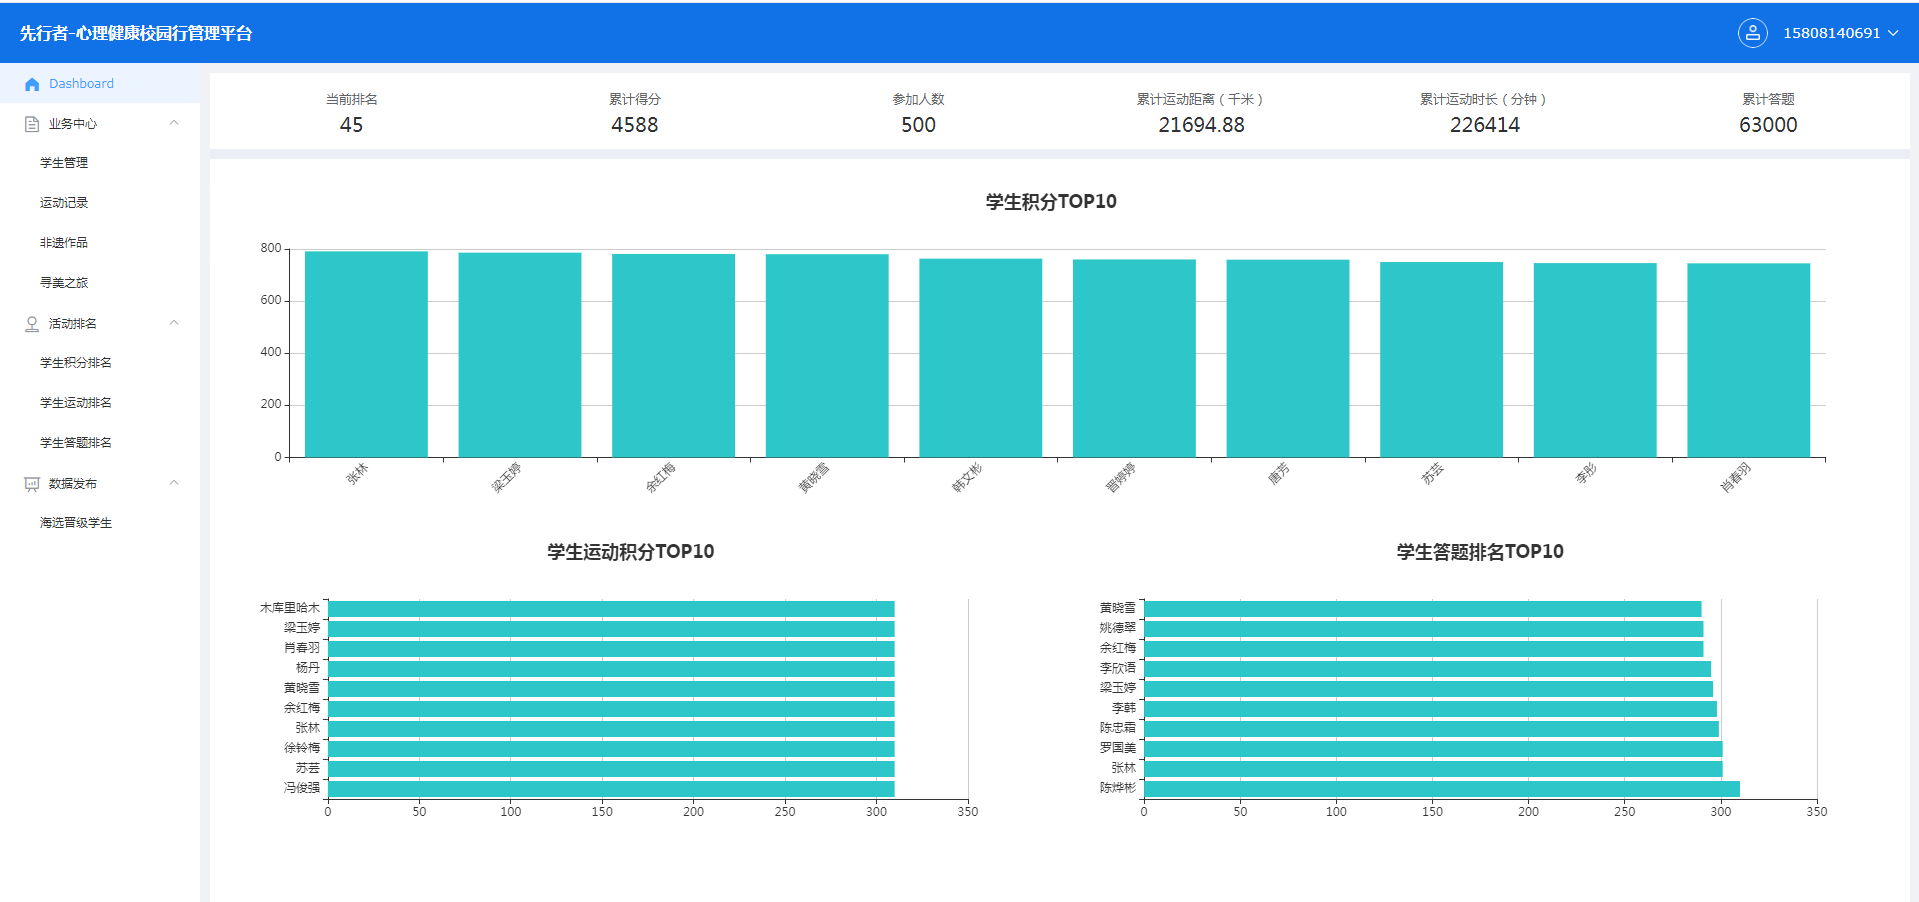Click the user avatar icon
This screenshot has width=1919, height=902.
[x=1752, y=33]
